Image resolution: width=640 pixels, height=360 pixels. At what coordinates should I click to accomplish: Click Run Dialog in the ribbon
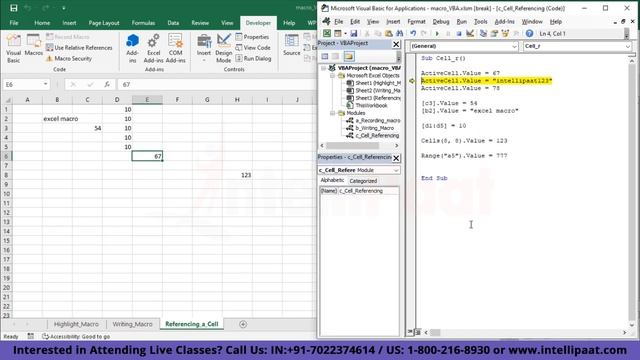(x=253, y=58)
